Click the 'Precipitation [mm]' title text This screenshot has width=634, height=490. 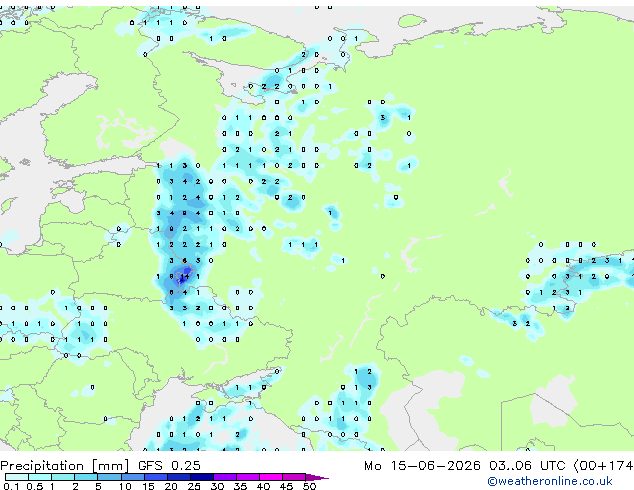(65, 466)
